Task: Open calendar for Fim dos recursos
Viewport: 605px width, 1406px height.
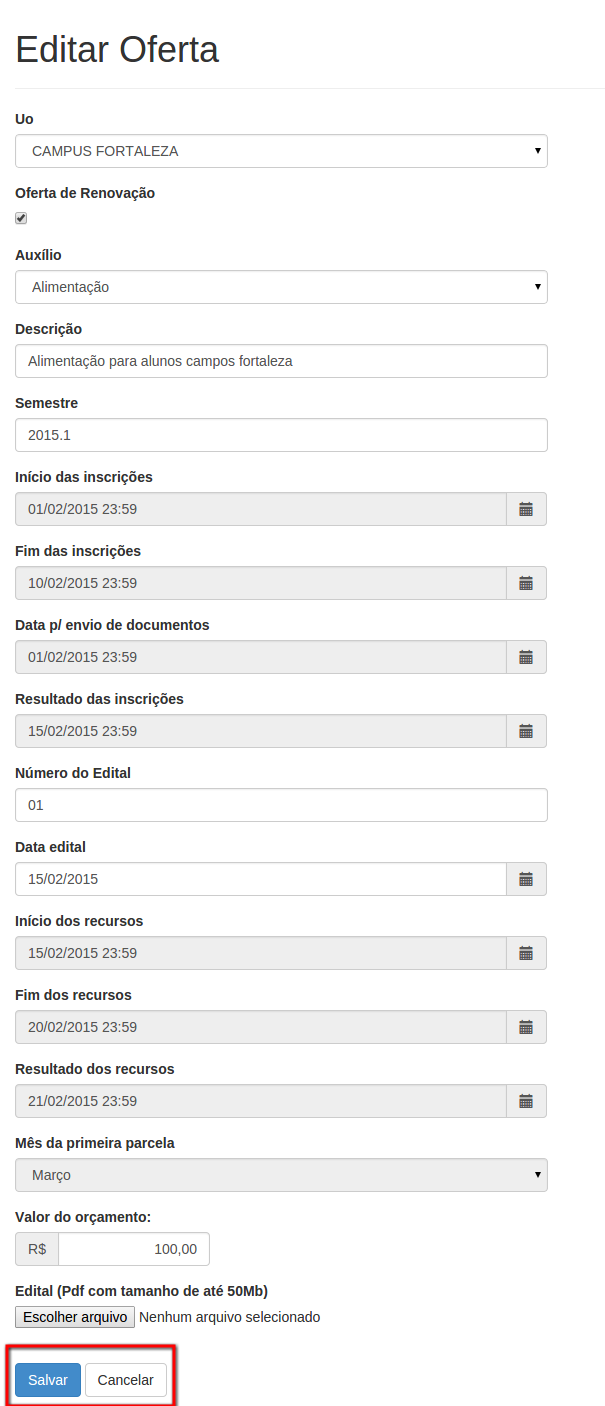Action: click(x=526, y=1027)
